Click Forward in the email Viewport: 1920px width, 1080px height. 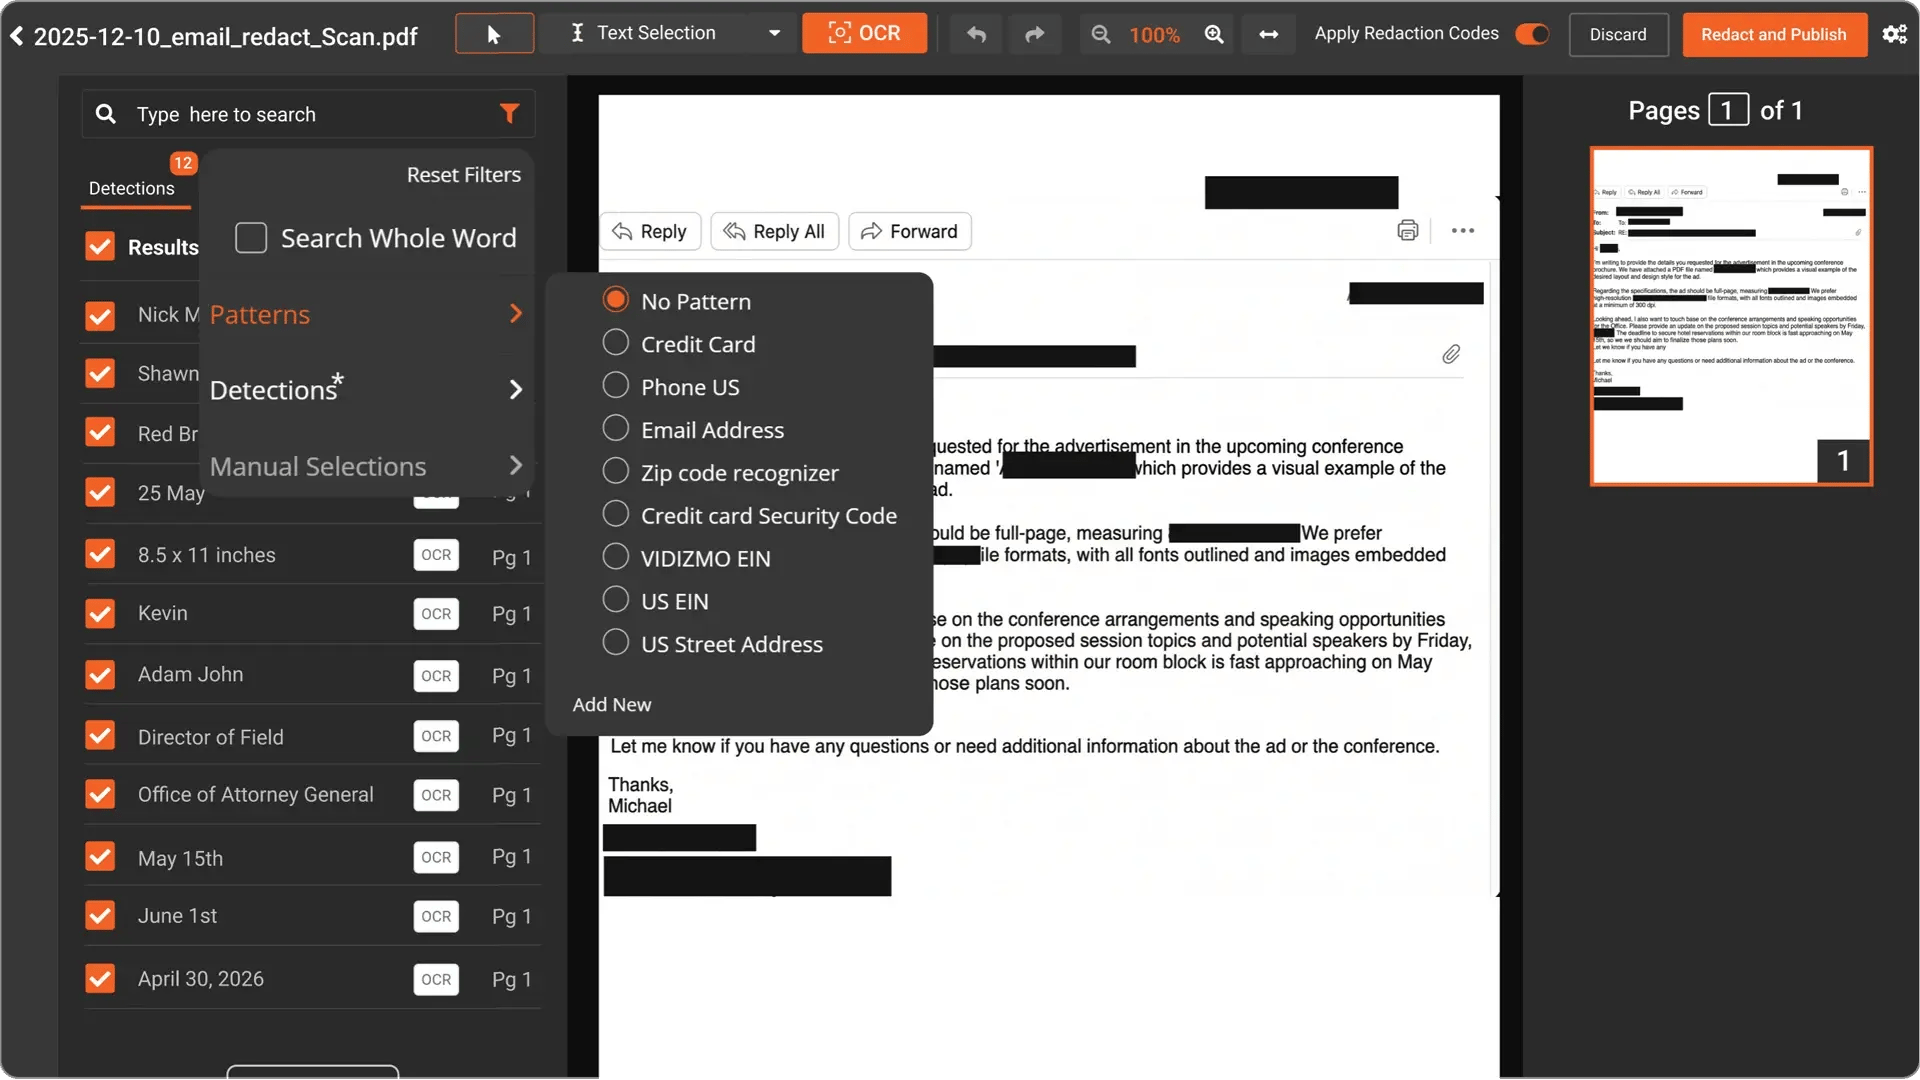pos(910,231)
